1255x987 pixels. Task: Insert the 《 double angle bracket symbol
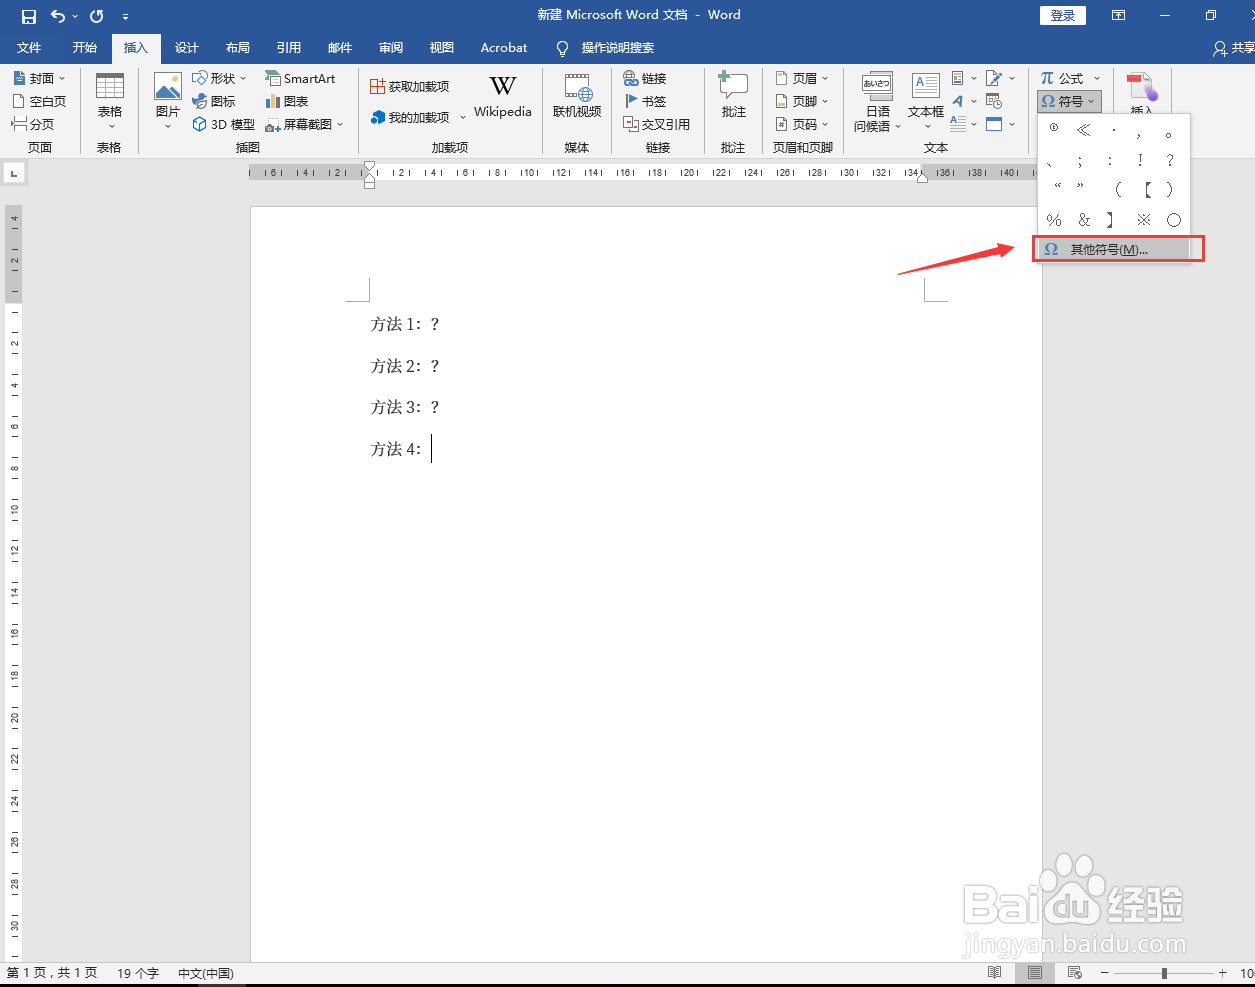pos(1084,130)
